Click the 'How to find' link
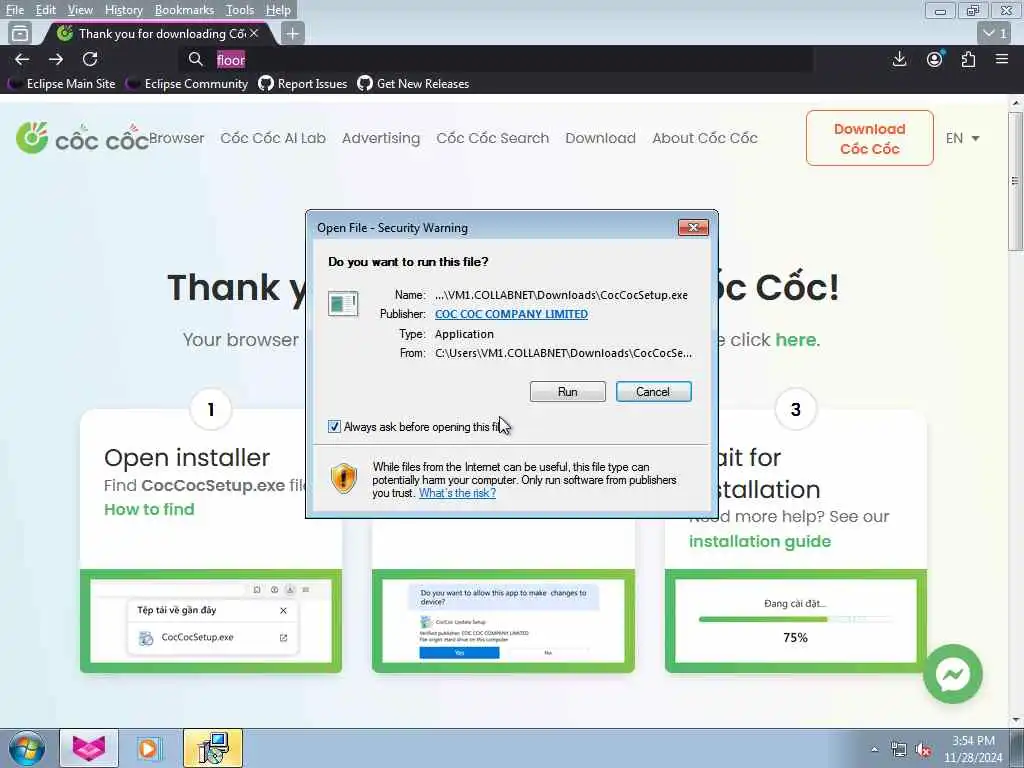This screenshot has height=768, width=1024. point(149,509)
